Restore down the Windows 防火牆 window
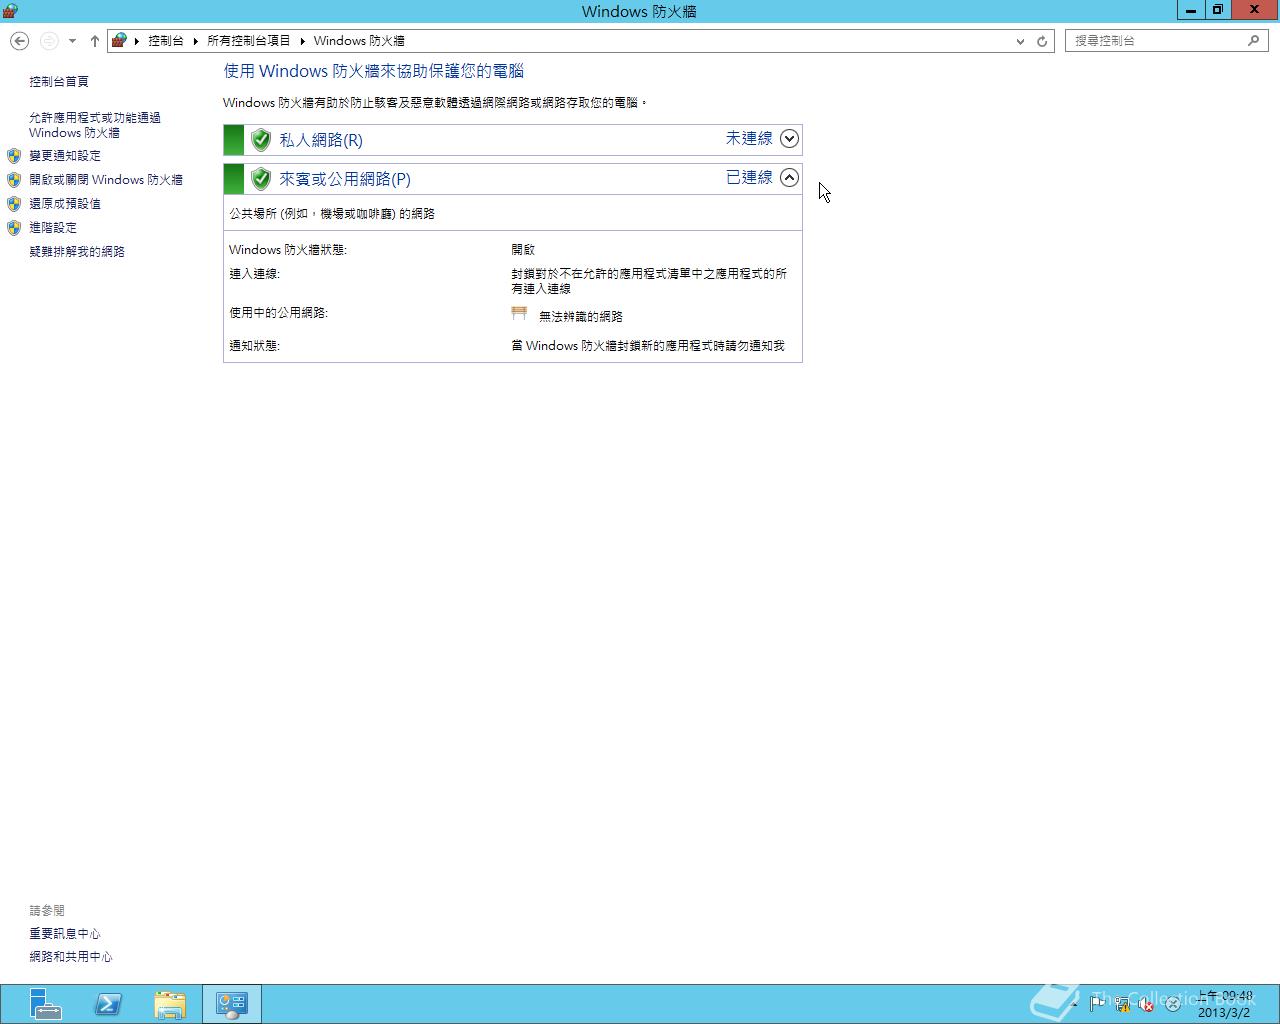 [x=1217, y=10]
